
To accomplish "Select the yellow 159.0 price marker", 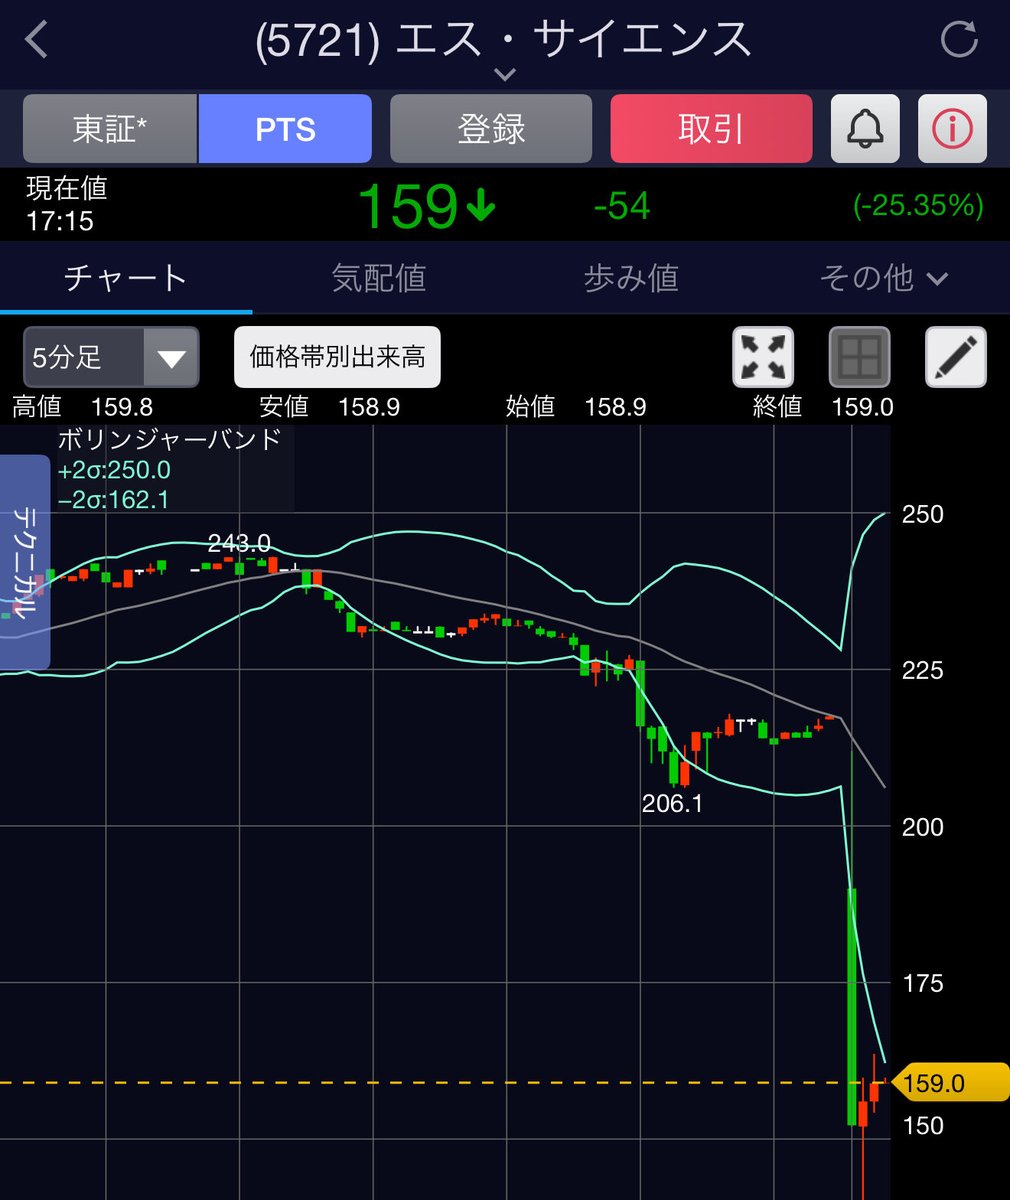I will (944, 1082).
